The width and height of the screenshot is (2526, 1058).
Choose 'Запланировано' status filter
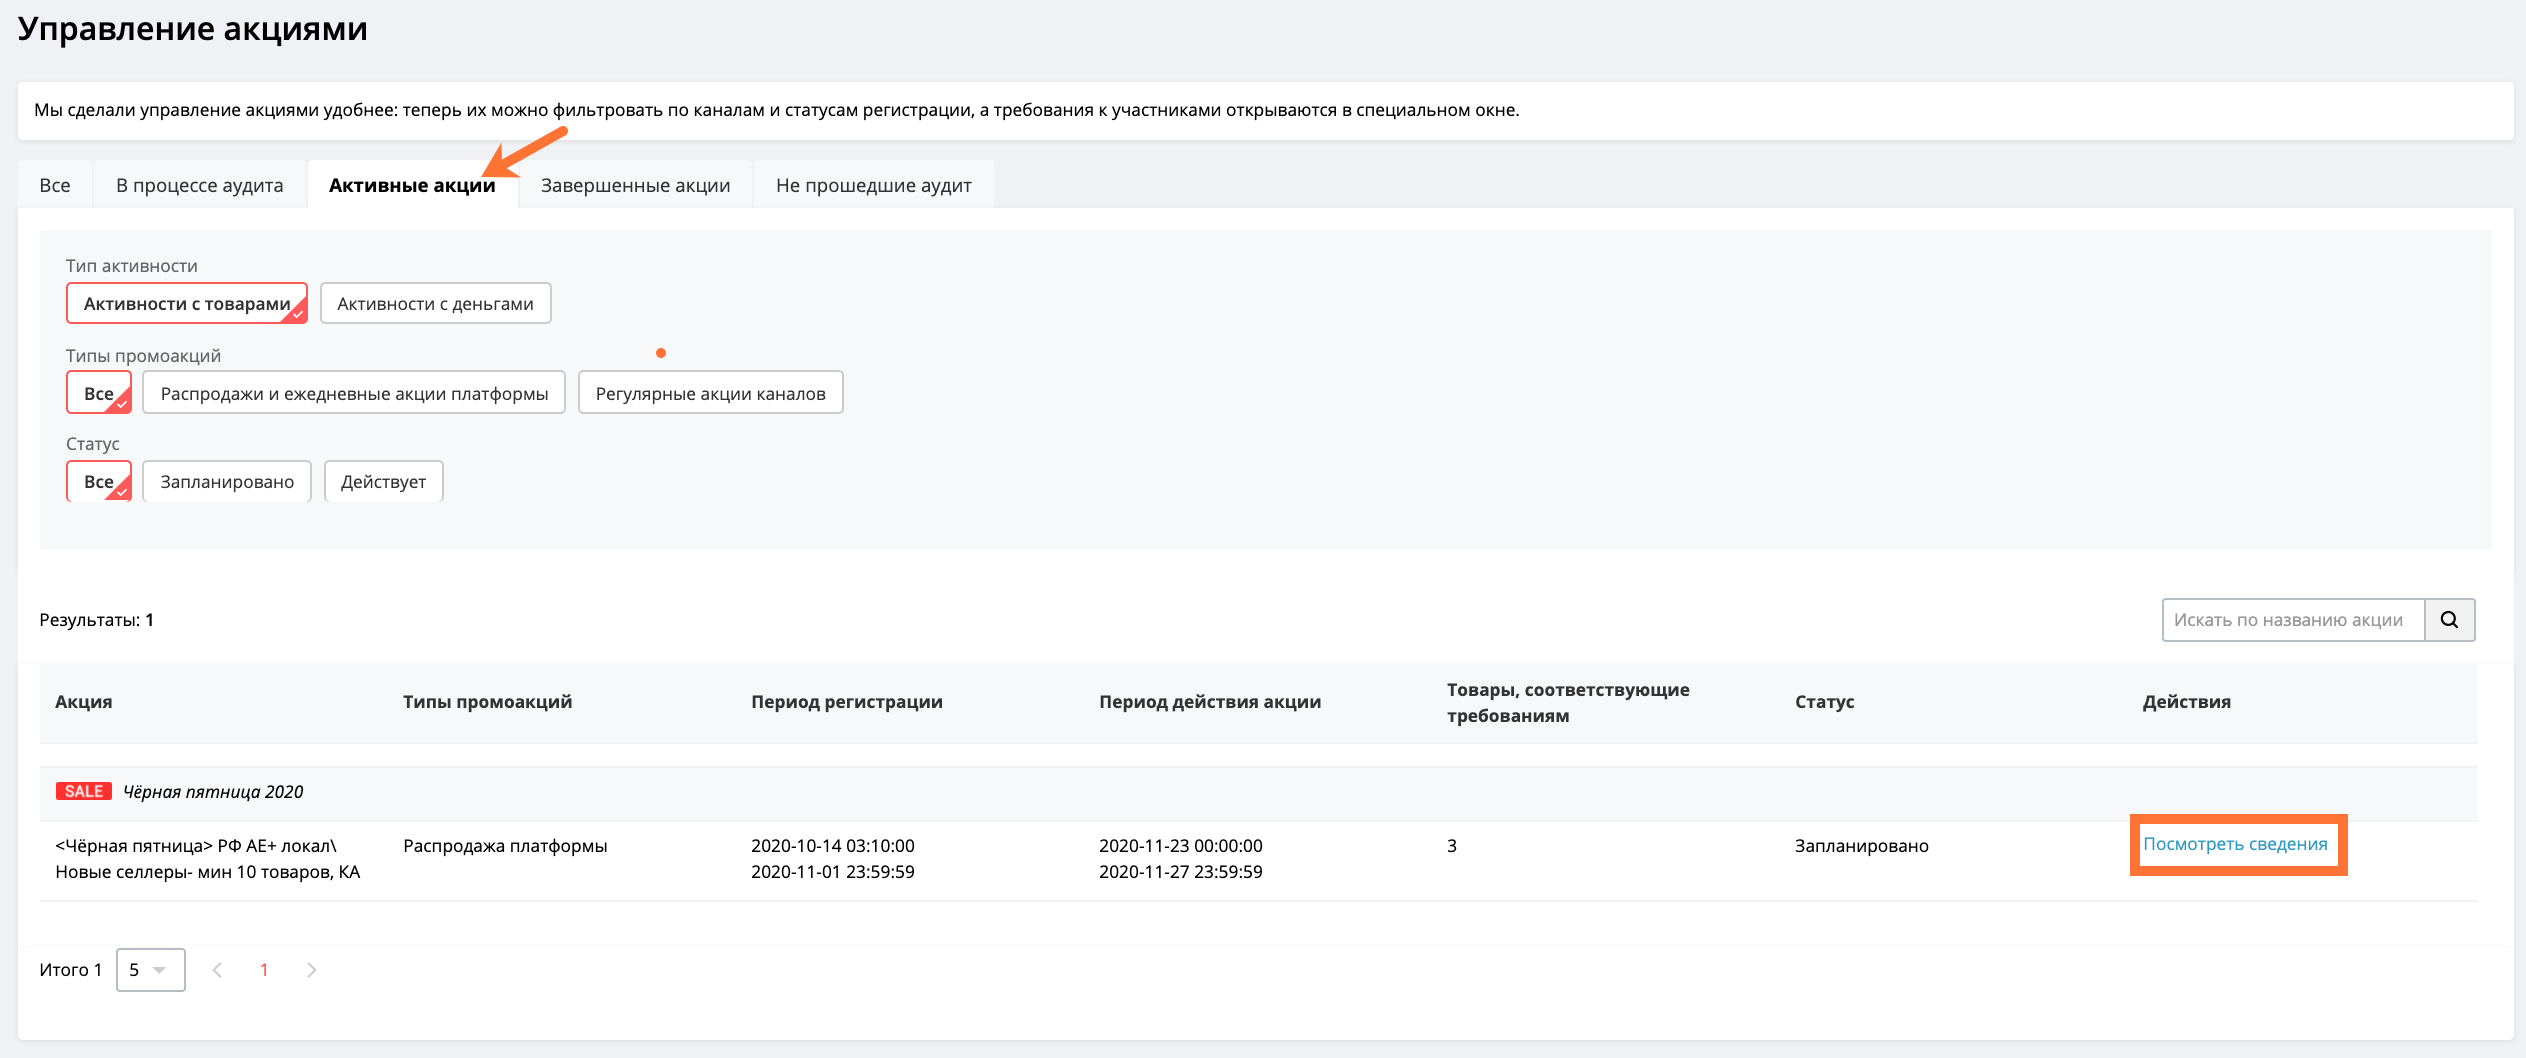227,481
